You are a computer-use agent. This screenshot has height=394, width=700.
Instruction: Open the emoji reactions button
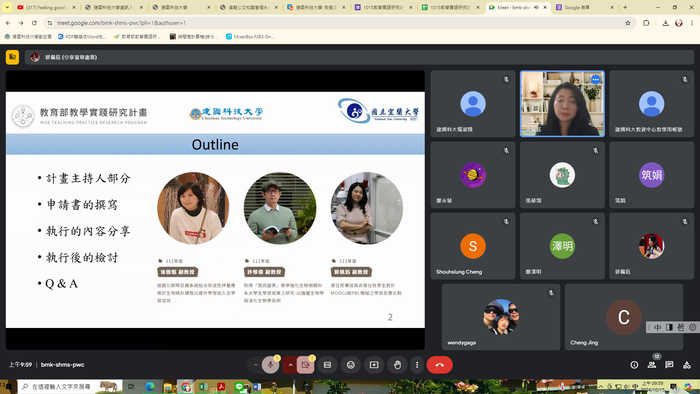[x=351, y=365]
